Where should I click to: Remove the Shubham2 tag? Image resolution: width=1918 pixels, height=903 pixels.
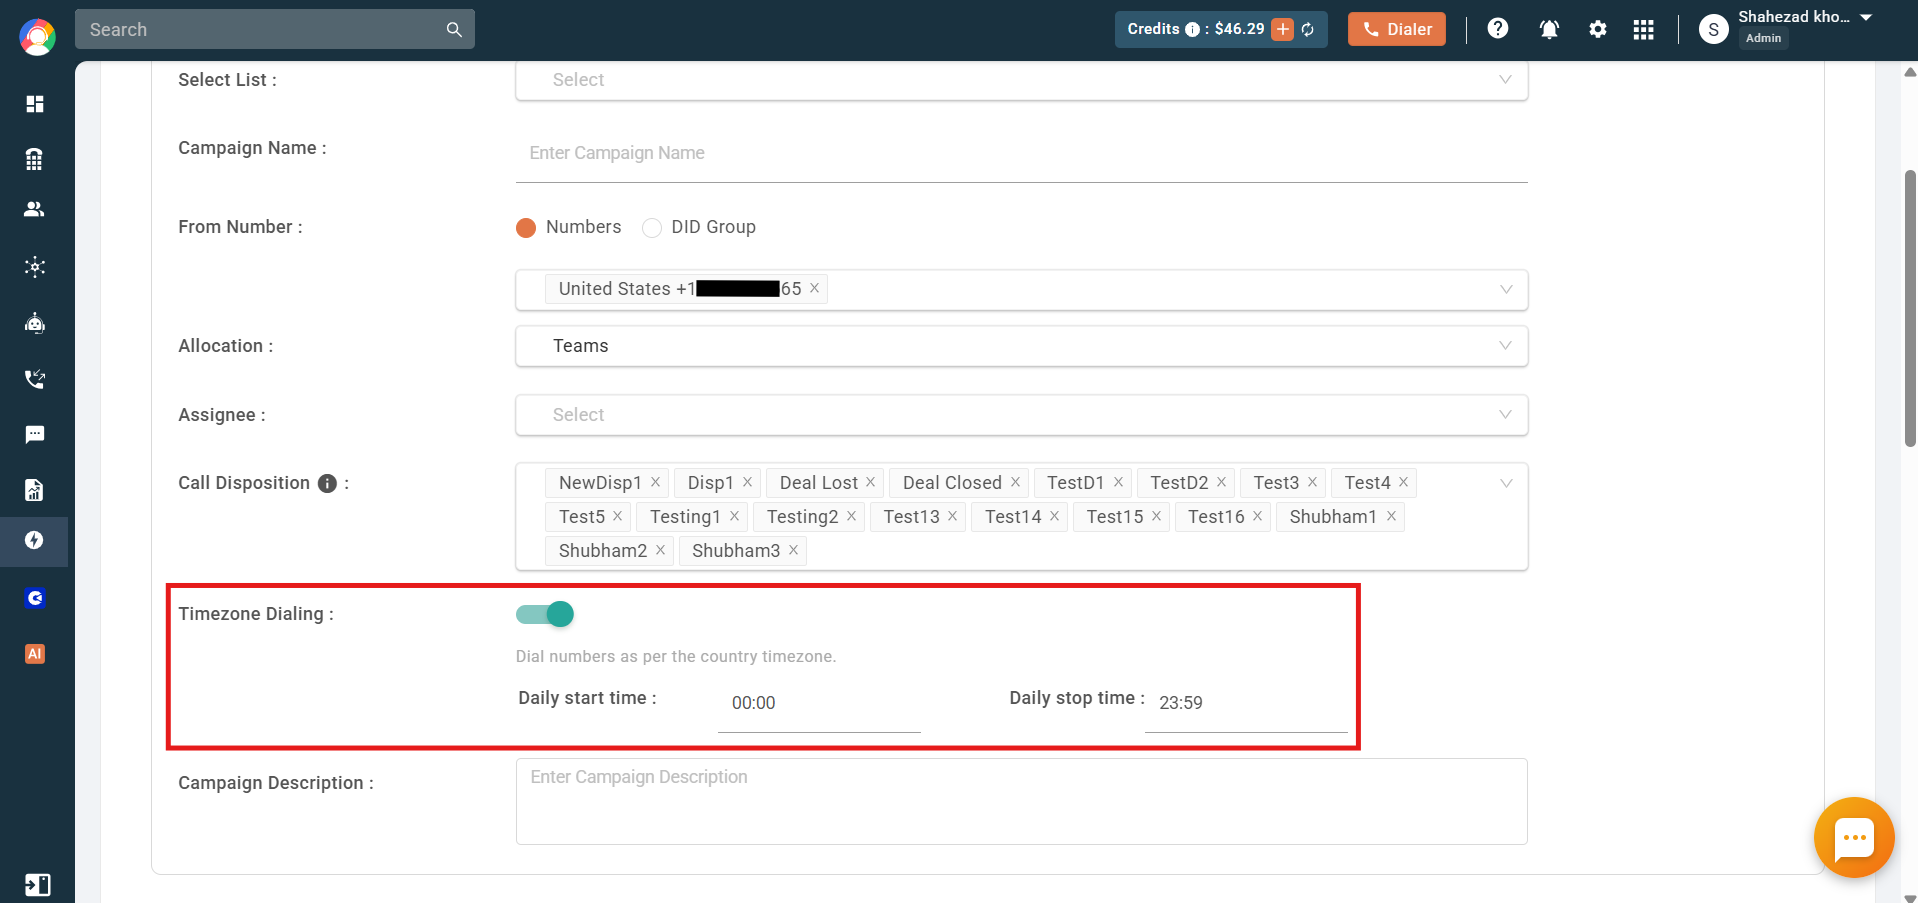(660, 550)
